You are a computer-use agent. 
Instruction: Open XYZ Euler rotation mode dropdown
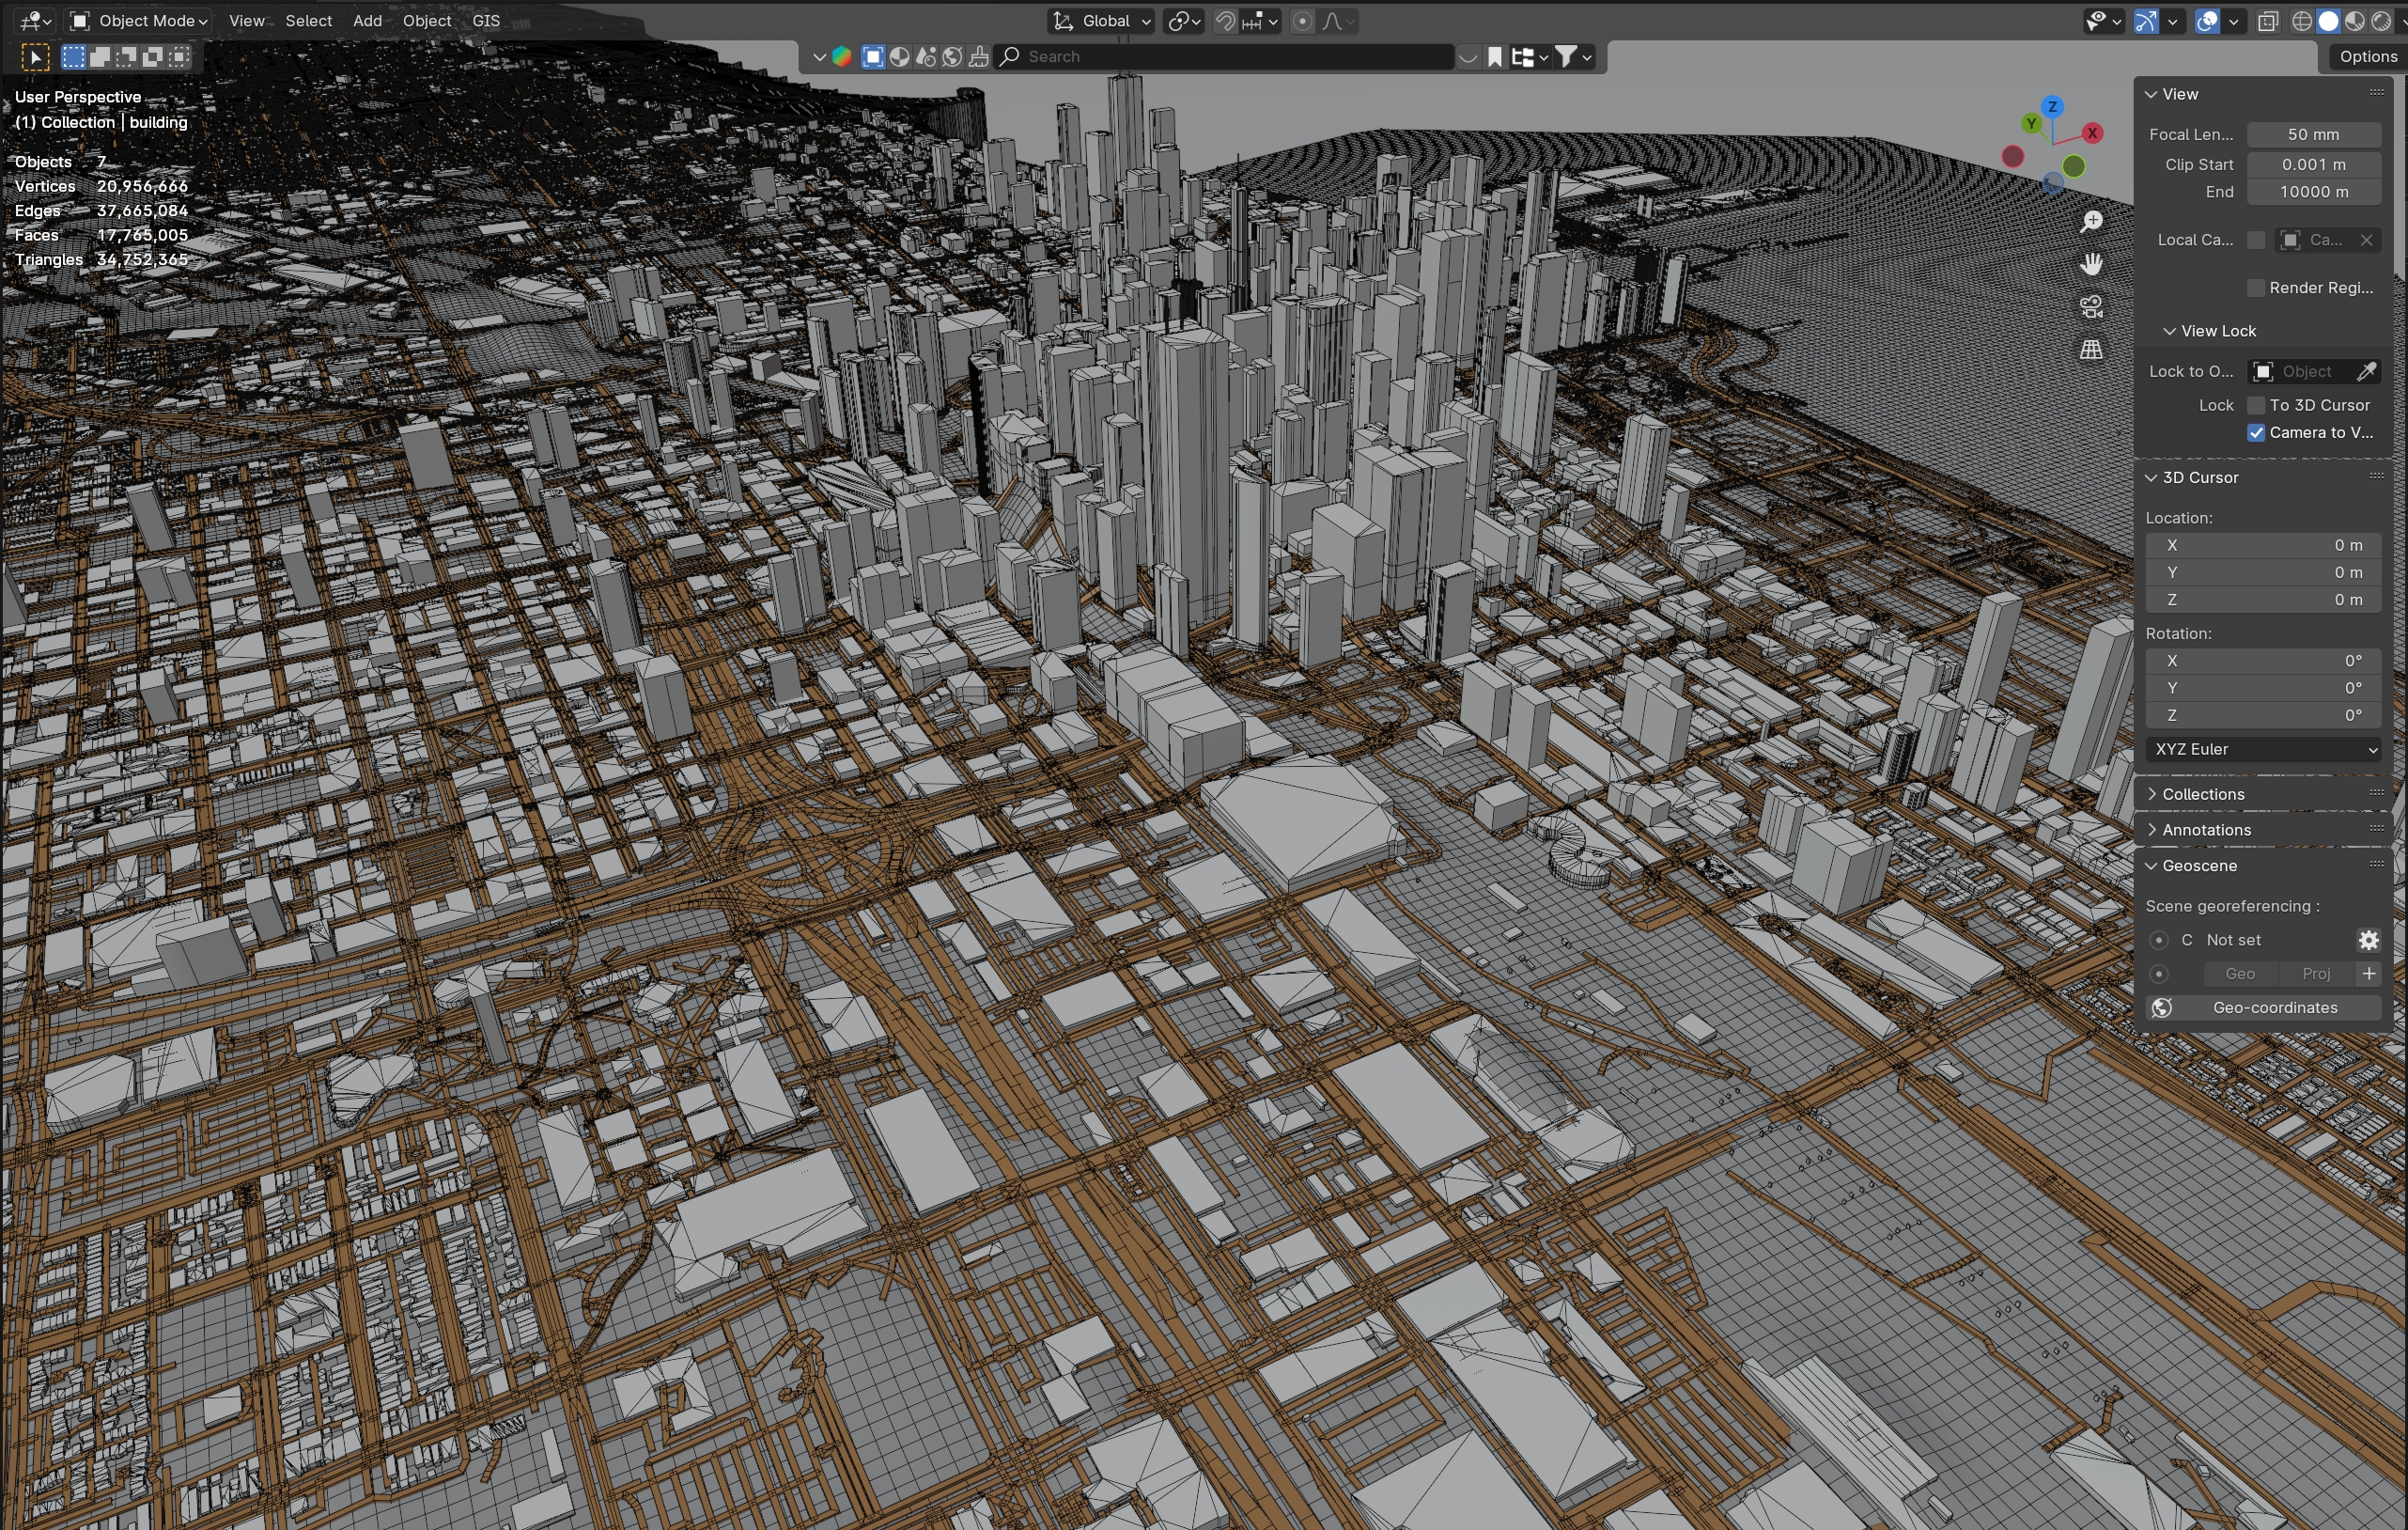(x=2264, y=749)
